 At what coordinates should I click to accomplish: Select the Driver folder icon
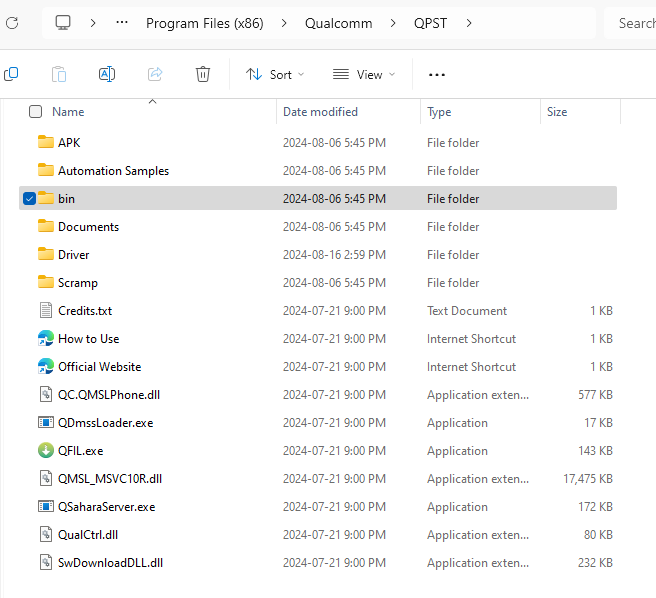[x=46, y=254]
